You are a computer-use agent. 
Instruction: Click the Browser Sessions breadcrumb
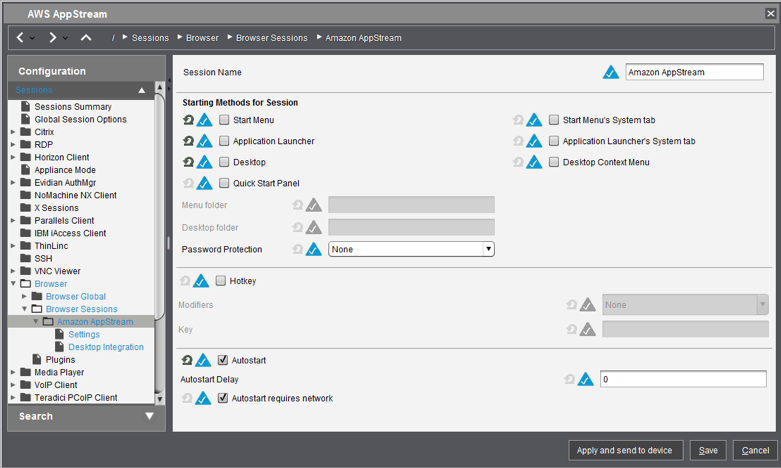pos(271,38)
